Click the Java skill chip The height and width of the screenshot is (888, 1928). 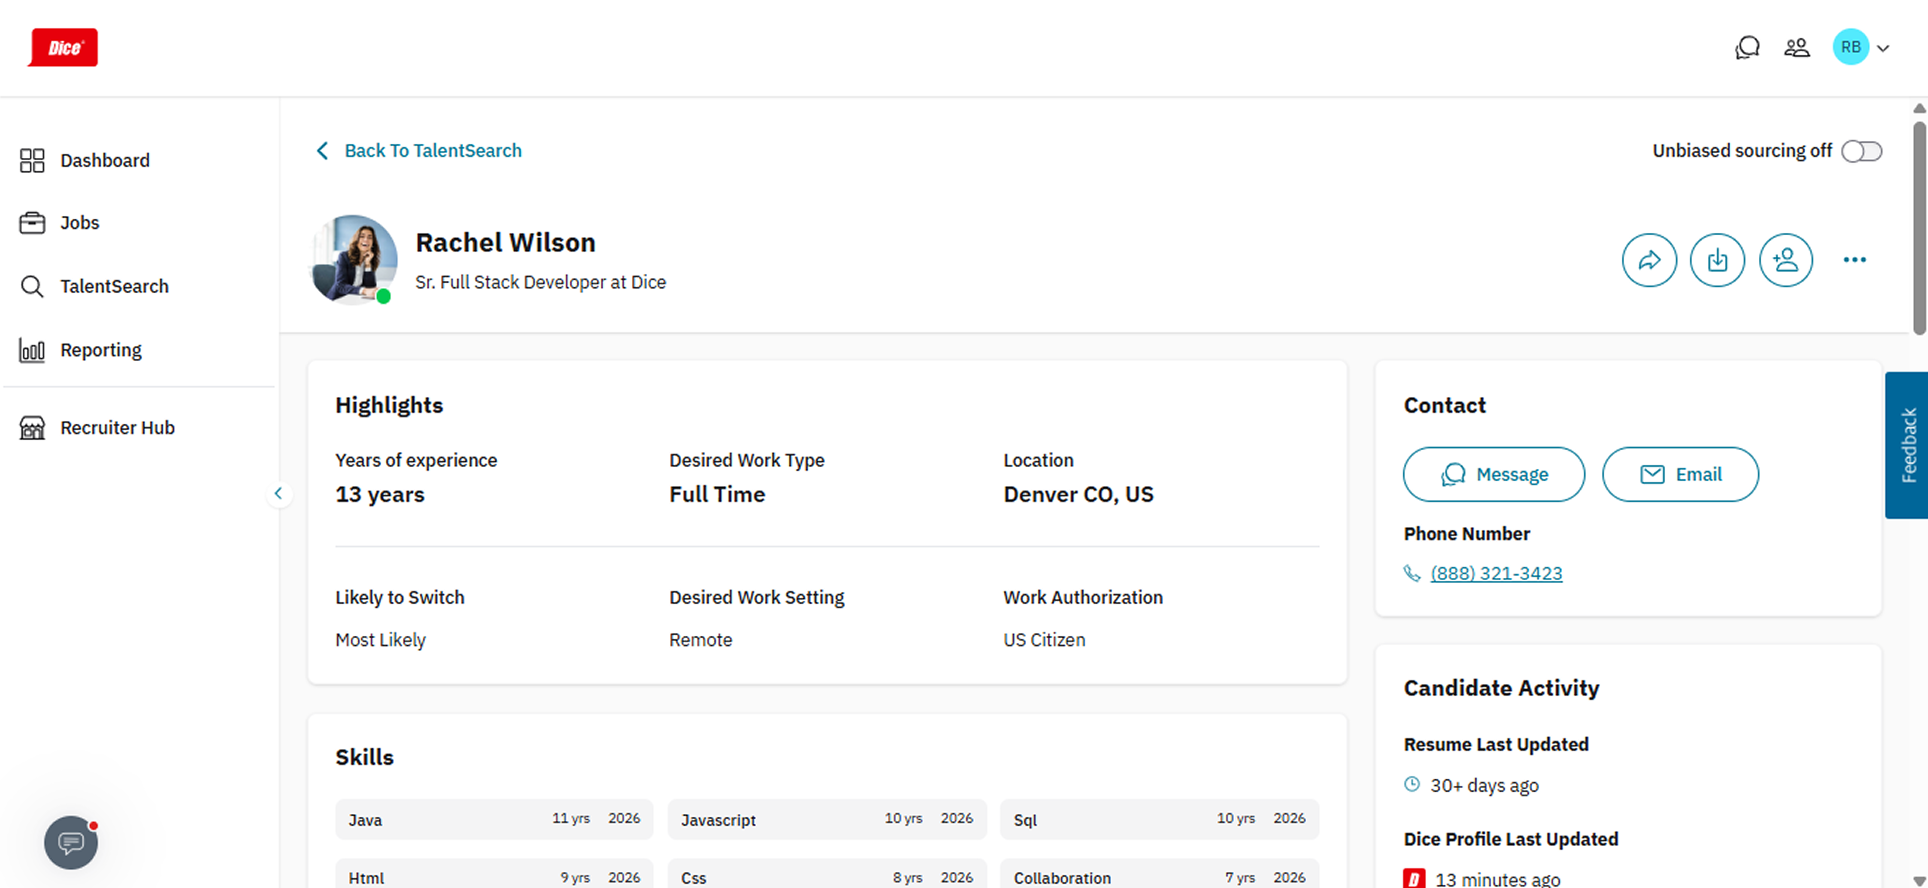pyautogui.click(x=494, y=819)
